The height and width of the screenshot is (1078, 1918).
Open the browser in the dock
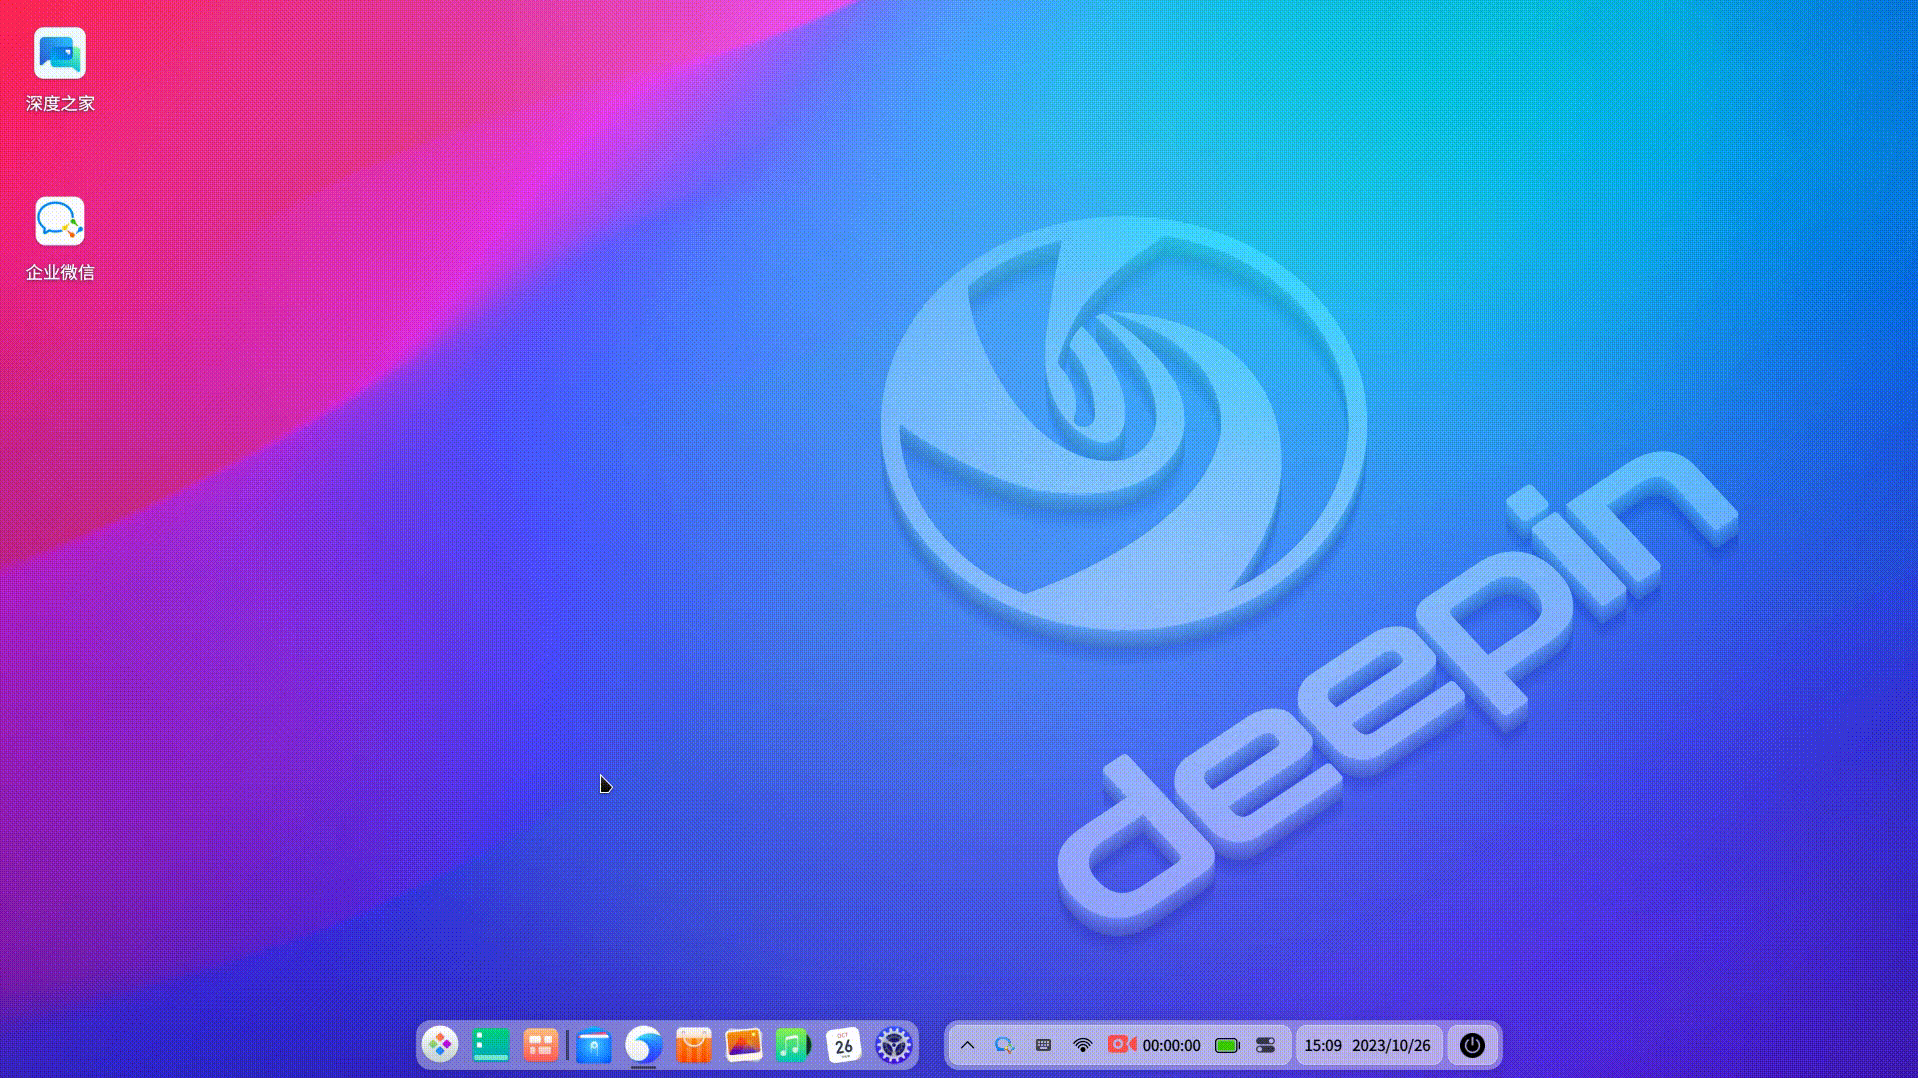[644, 1045]
